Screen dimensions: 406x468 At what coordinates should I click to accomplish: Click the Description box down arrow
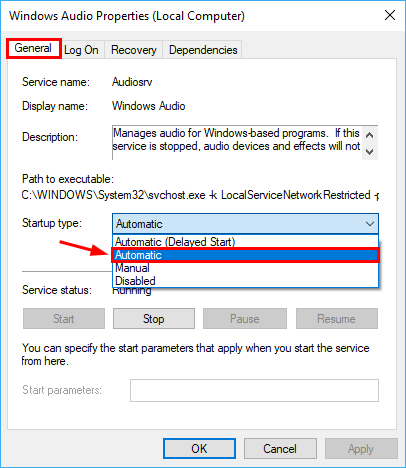coord(369,152)
